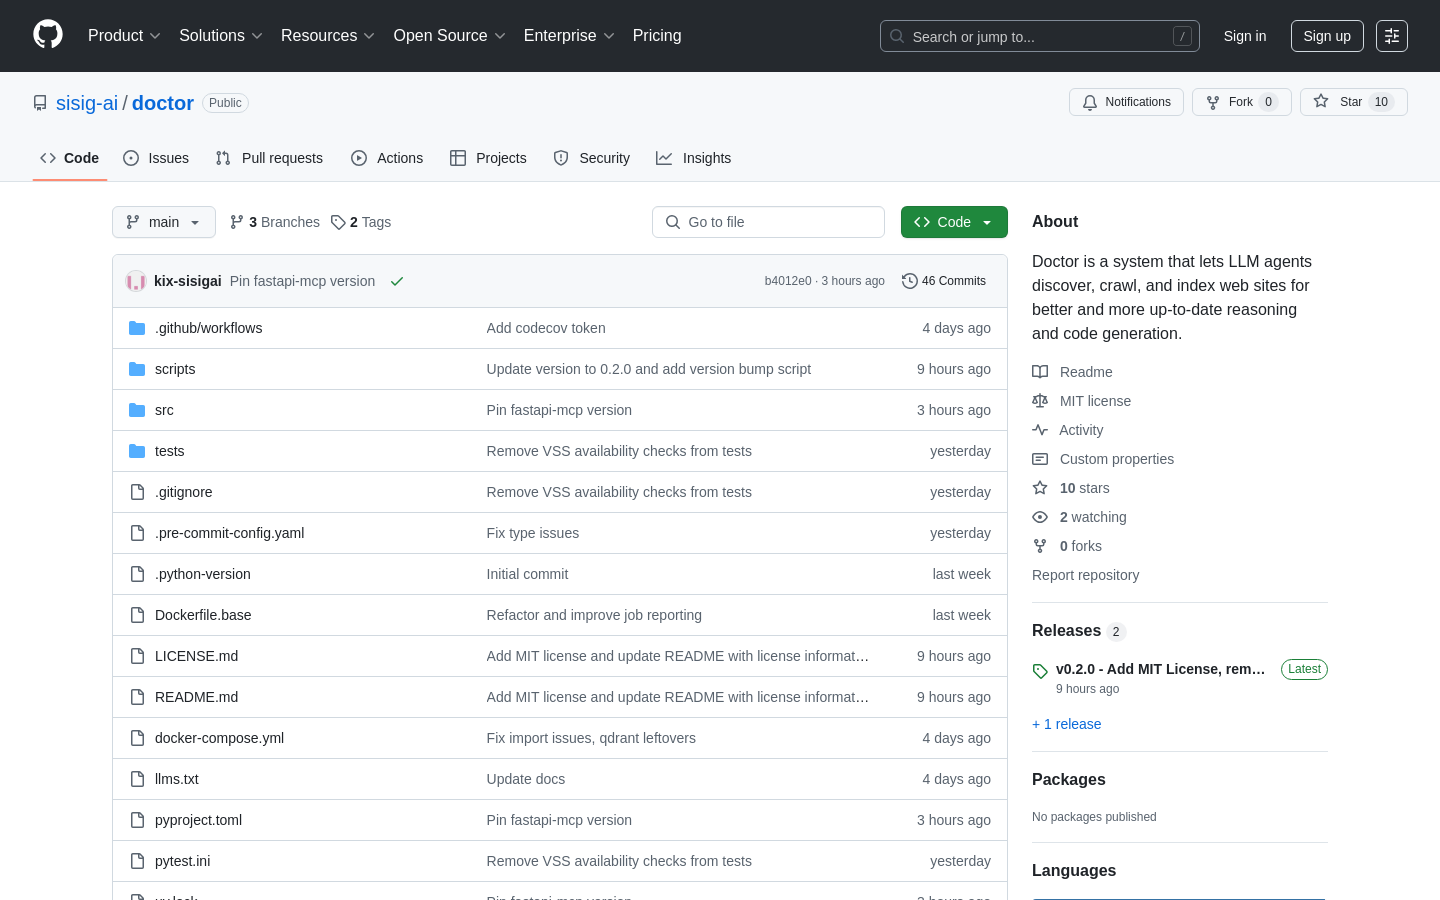Screen dimensions: 1440x900
Task: Click the Go to file input
Action: point(768,222)
